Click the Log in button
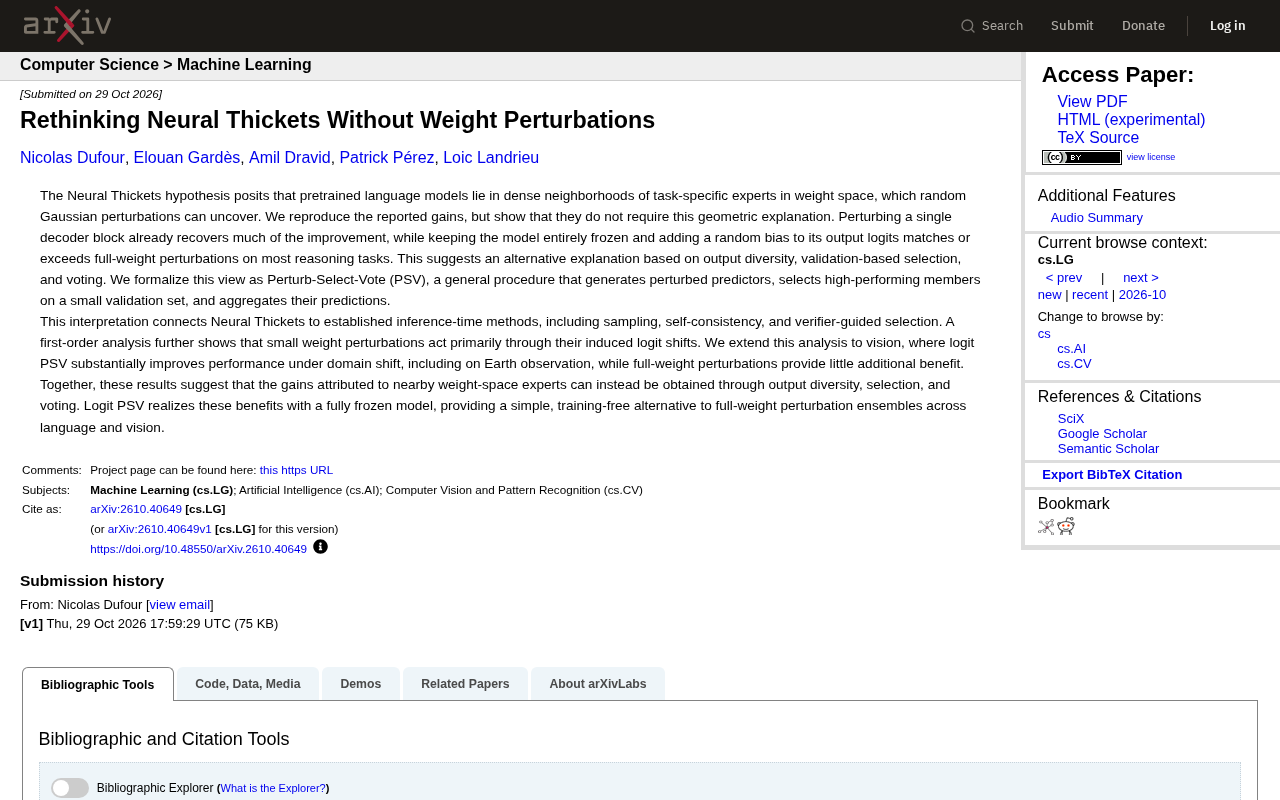Viewport: 1280px width, 800px height. (1228, 26)
